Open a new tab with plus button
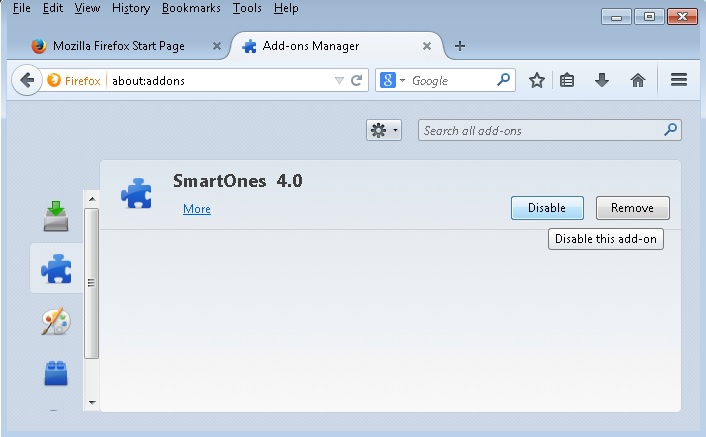706x437 pixels. point(460,45)
